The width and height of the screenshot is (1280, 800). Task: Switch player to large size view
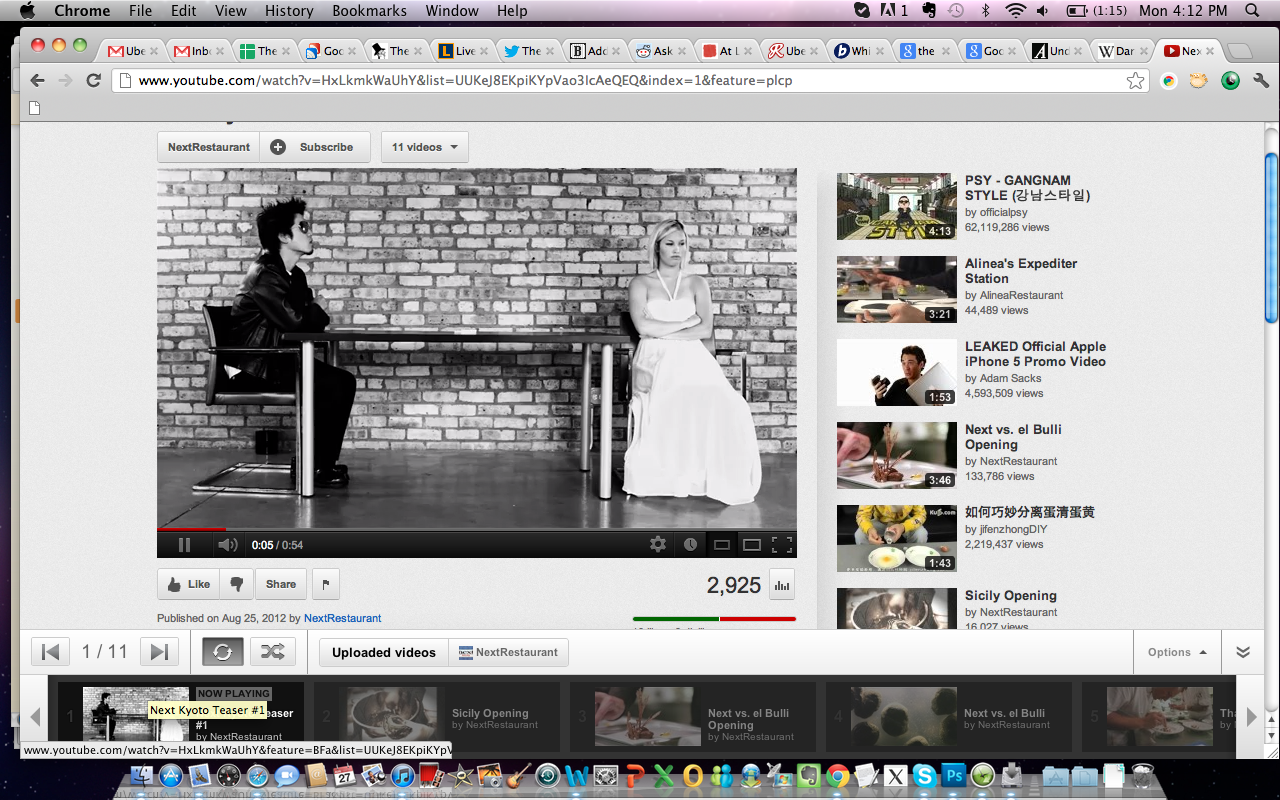[751, 545]
